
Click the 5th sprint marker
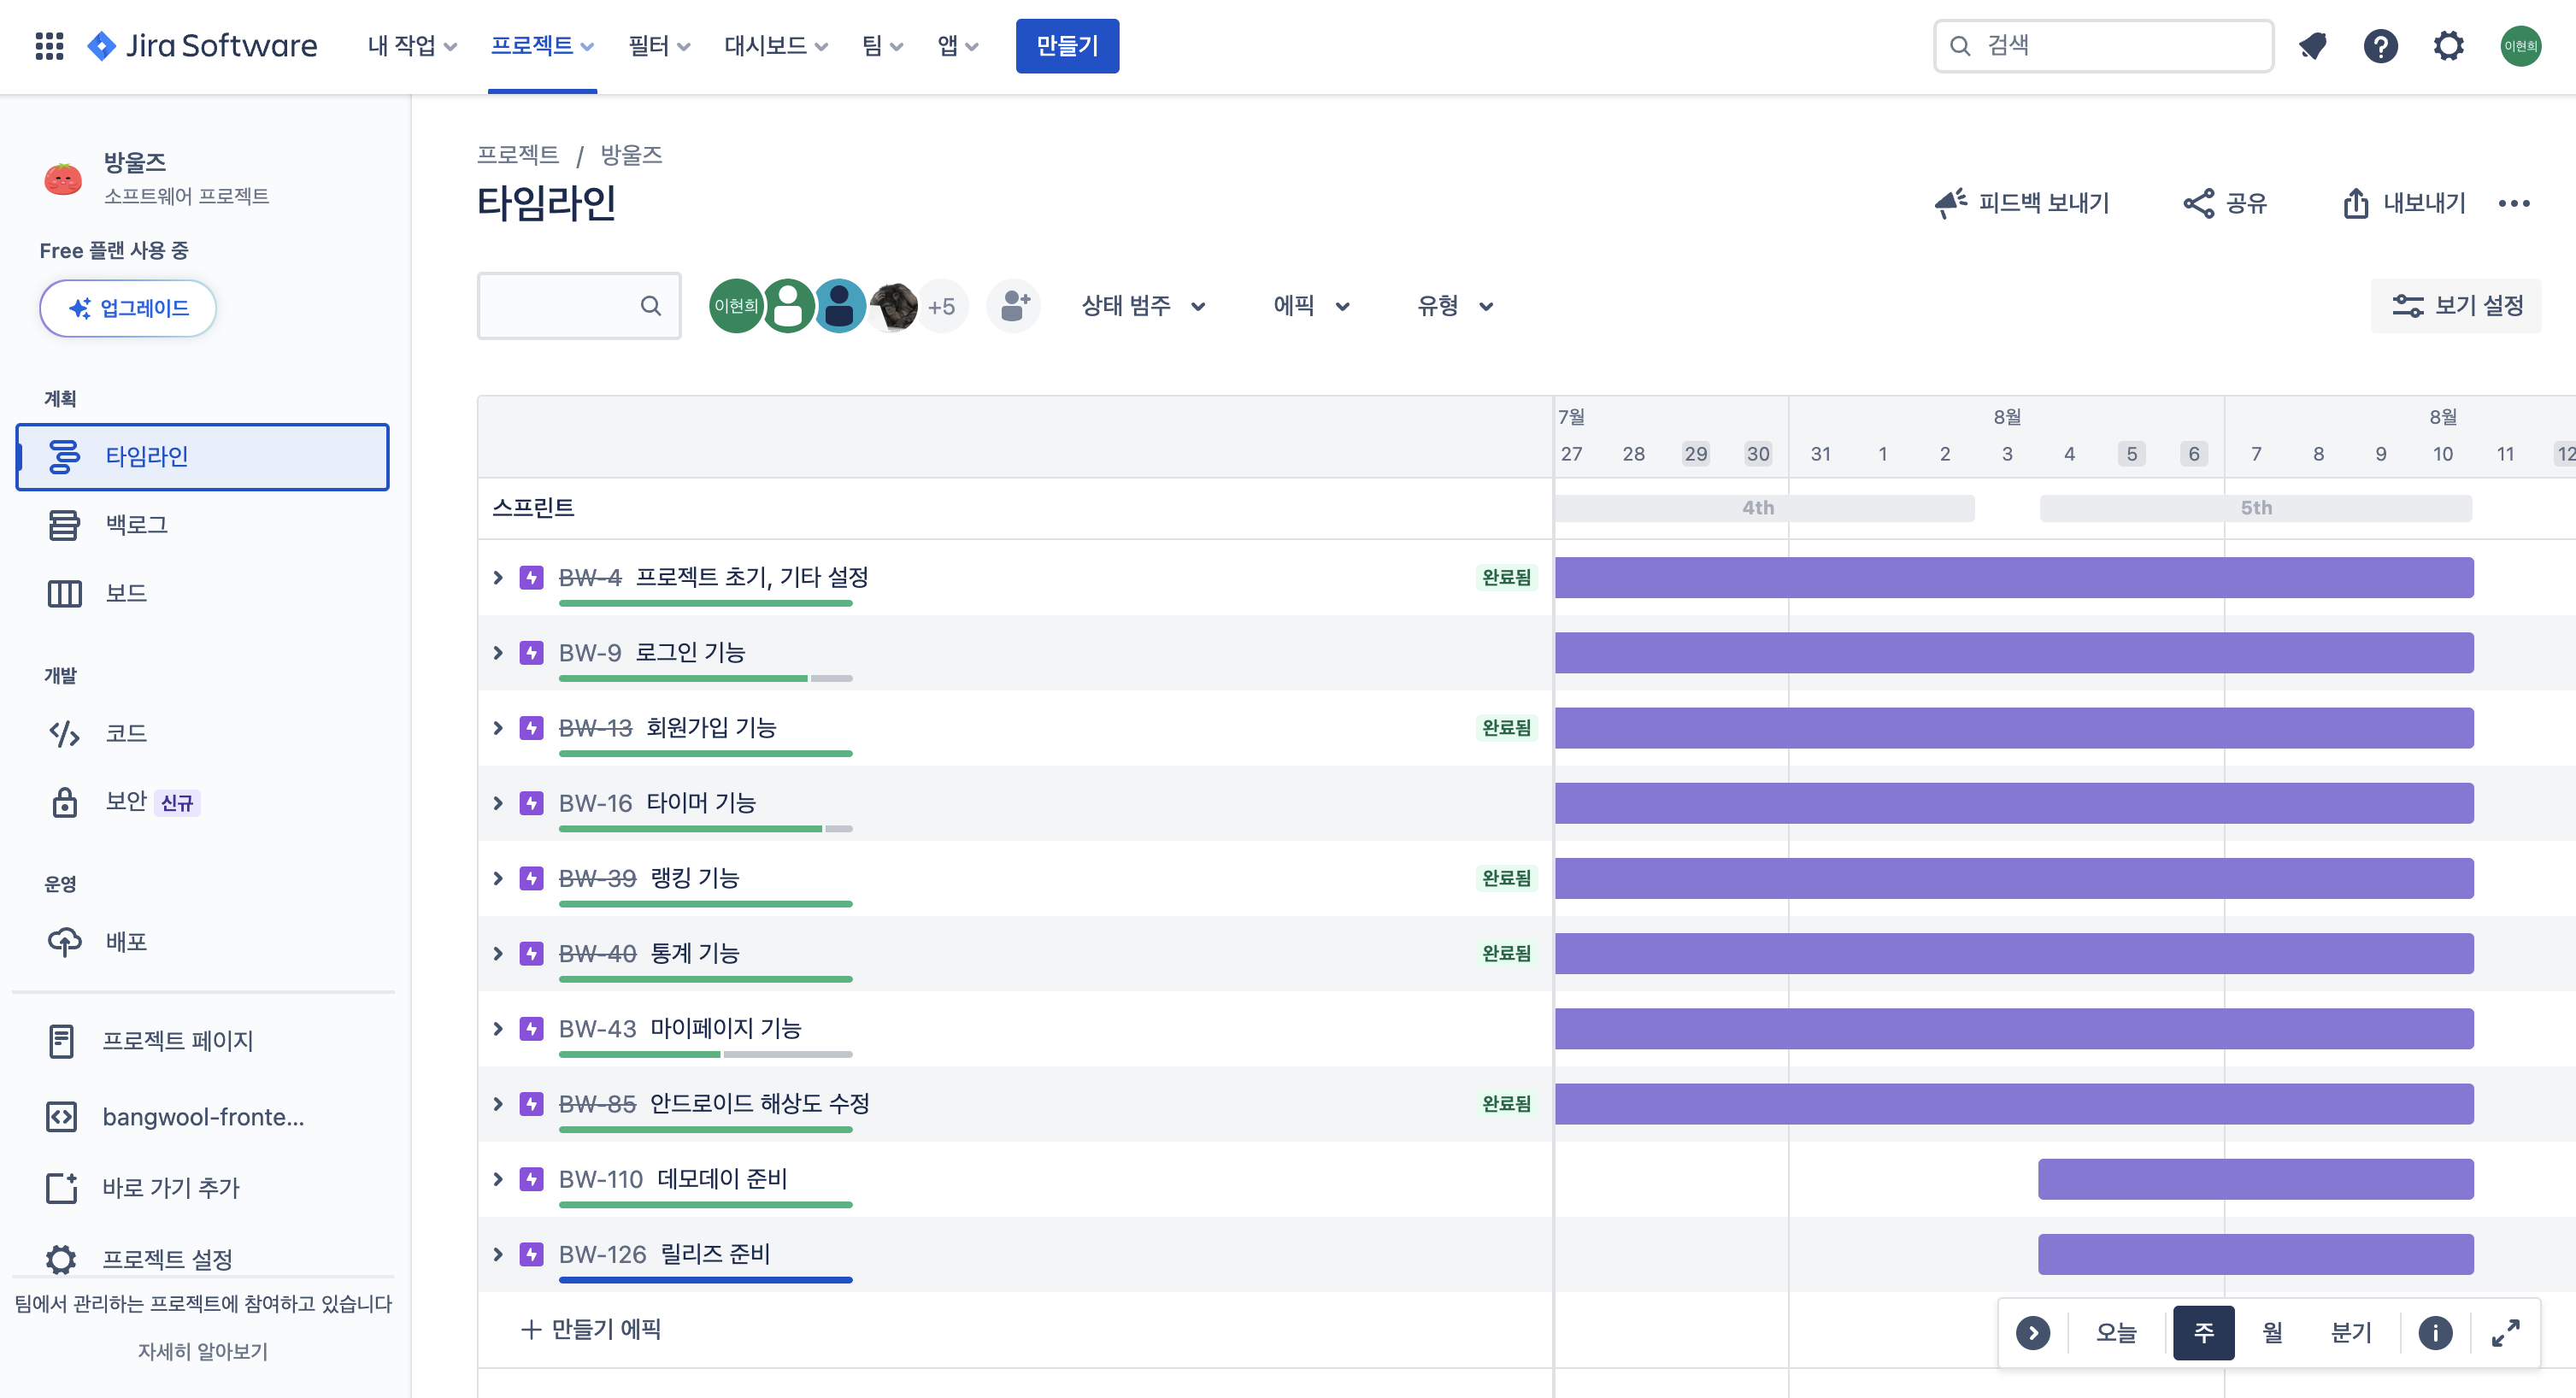[2256, 508]
